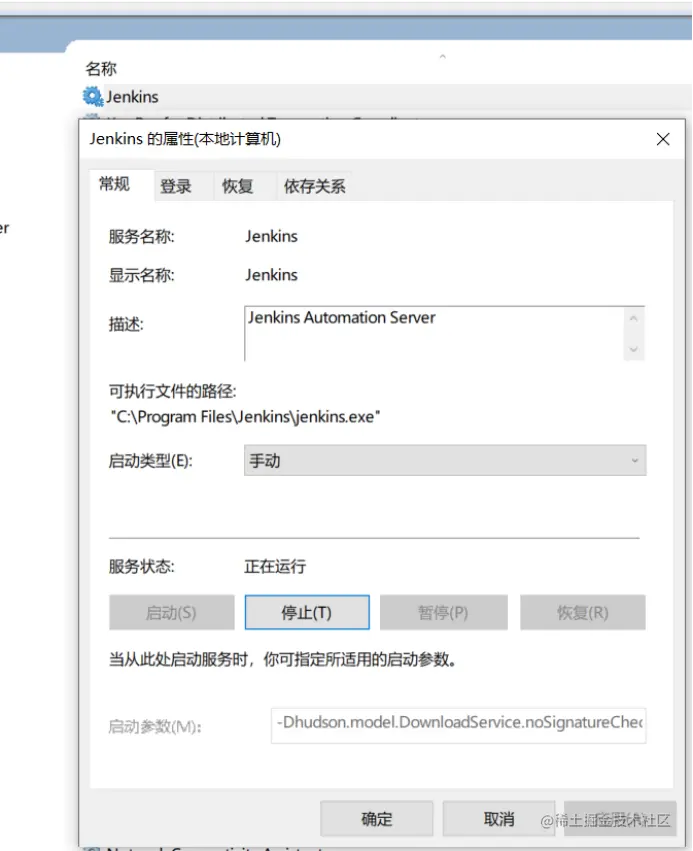This screenshot has width=693, height=851.
Task: Click the service status 正在运行 text
Action: pyautogui.click(x=275, y=567)
